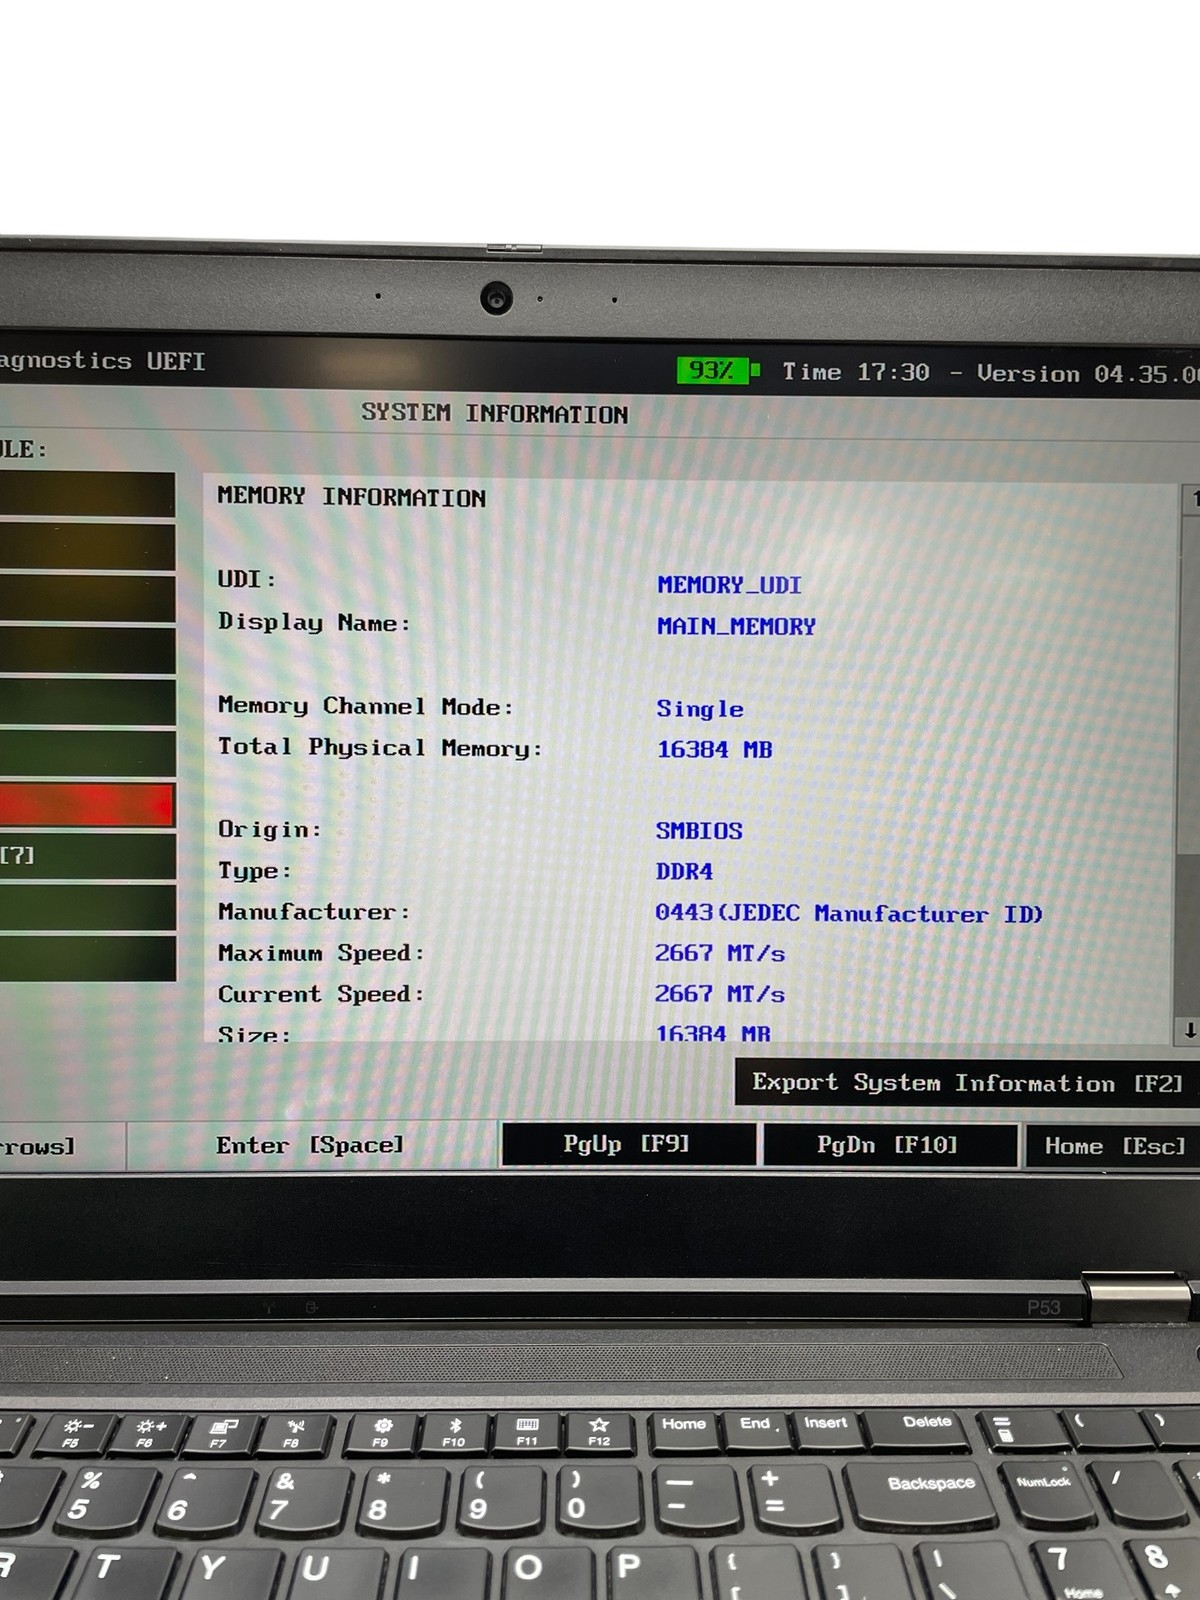1200x1600 pixels.
Task: Select the red highlighted module entry
Action: click(87, 805)
